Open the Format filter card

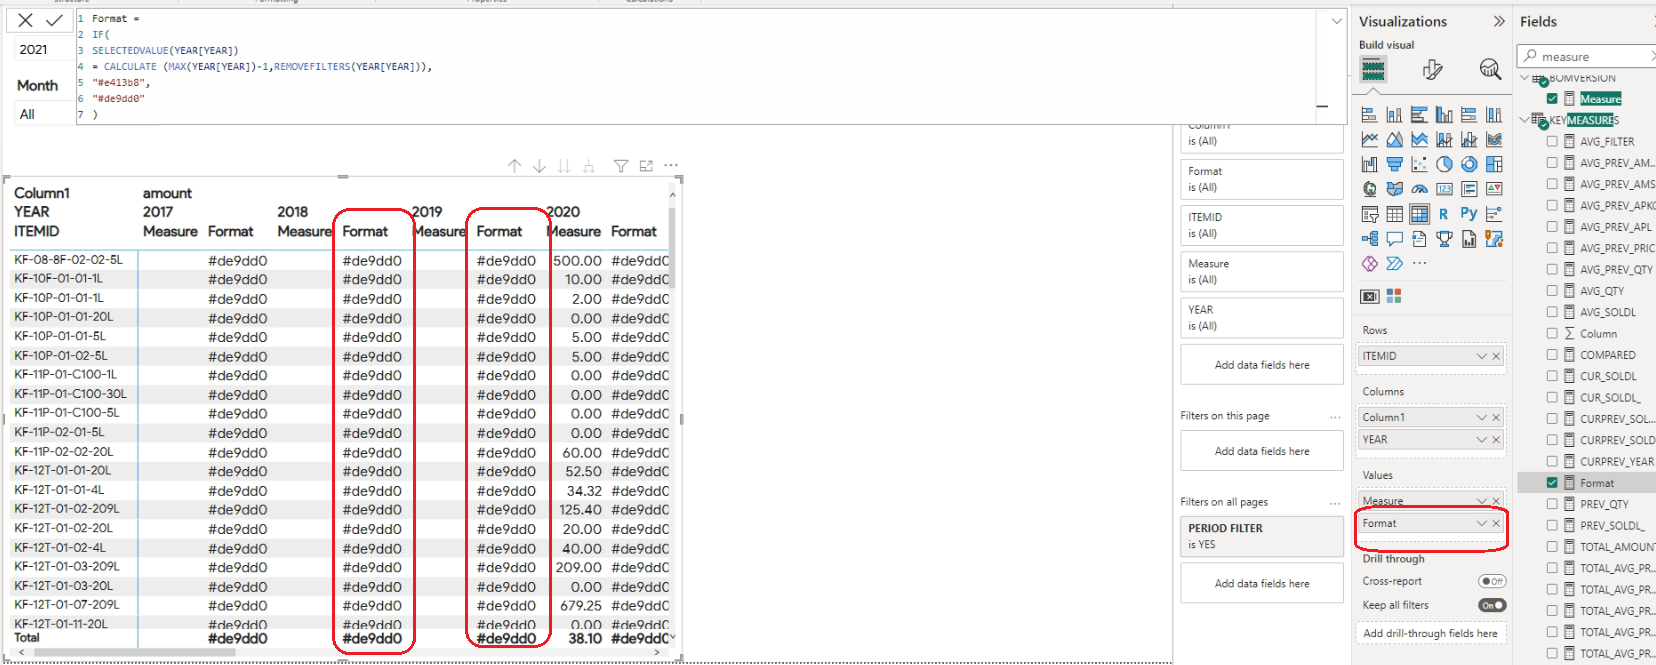tap(1262, 179)
